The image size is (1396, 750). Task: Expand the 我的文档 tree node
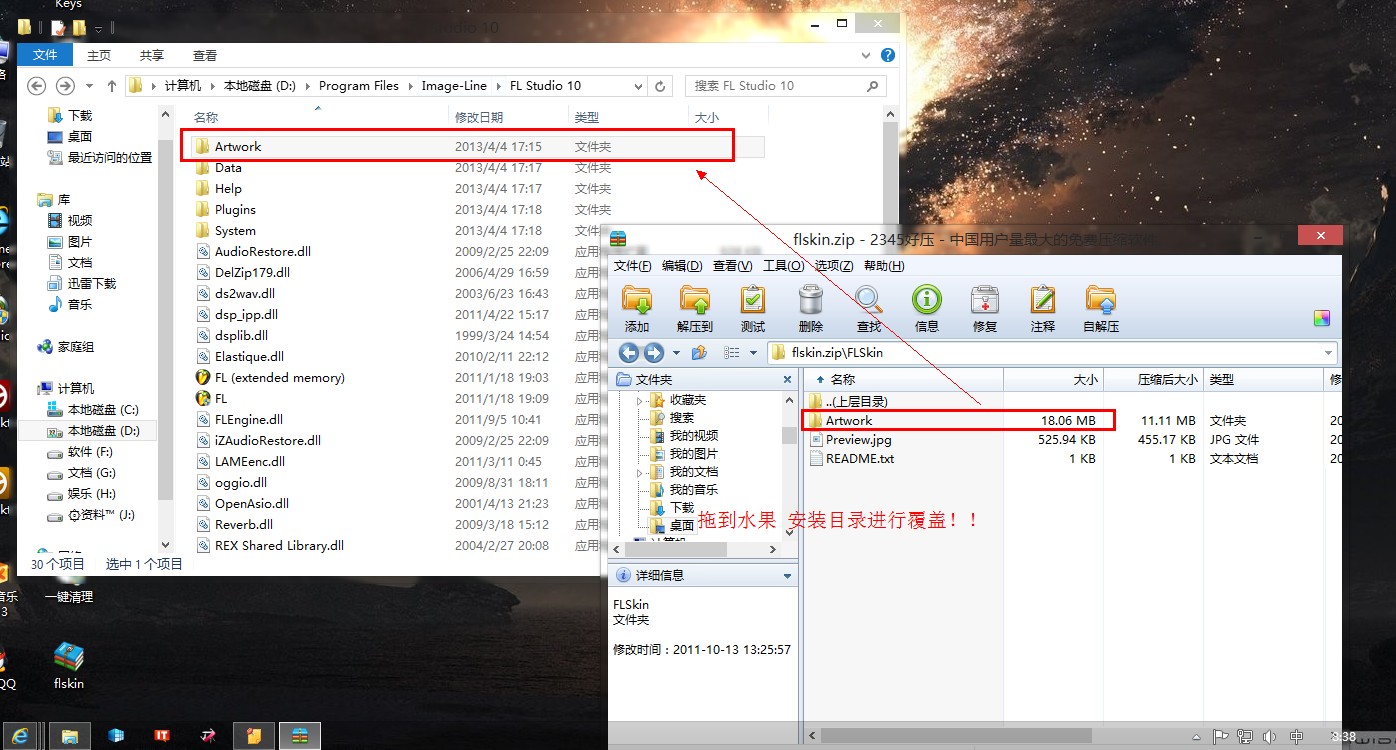tap(640, 472)
